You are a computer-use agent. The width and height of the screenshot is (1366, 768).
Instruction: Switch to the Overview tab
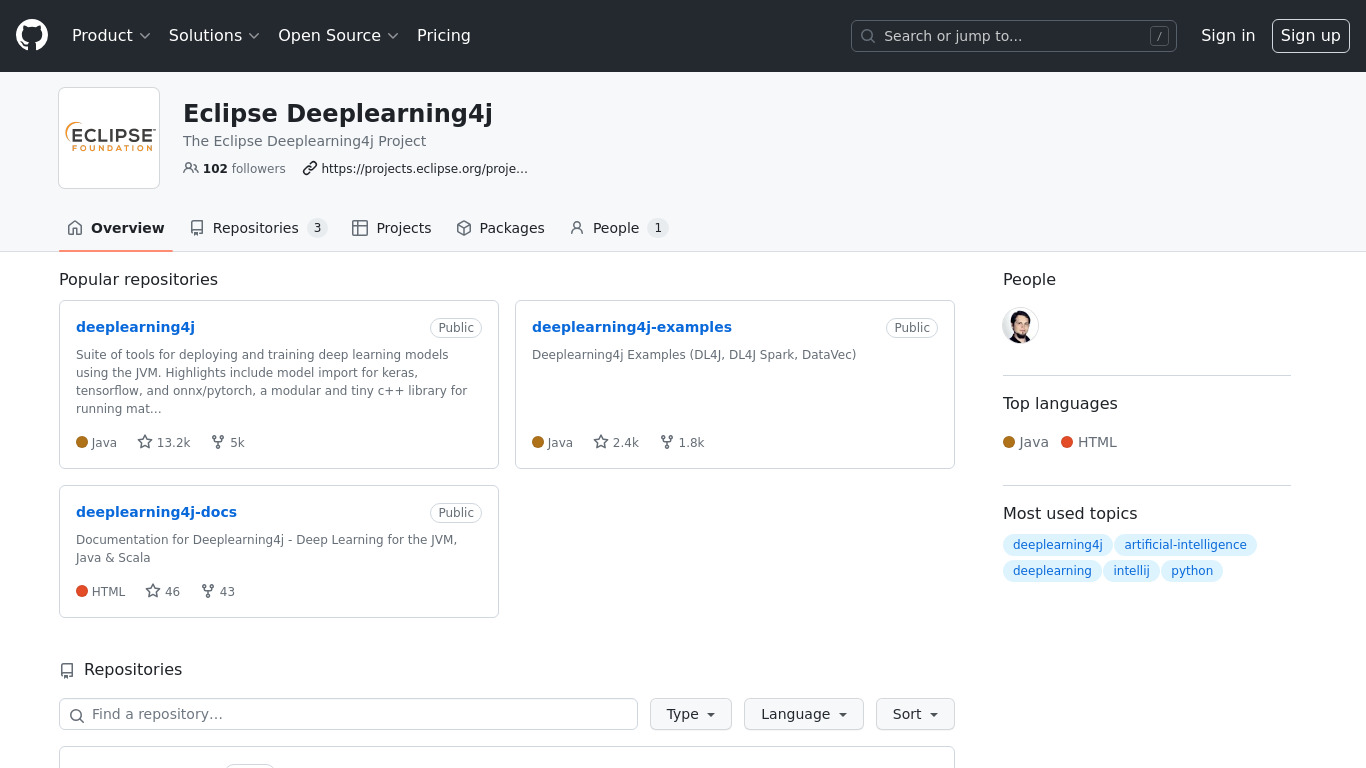116,228
